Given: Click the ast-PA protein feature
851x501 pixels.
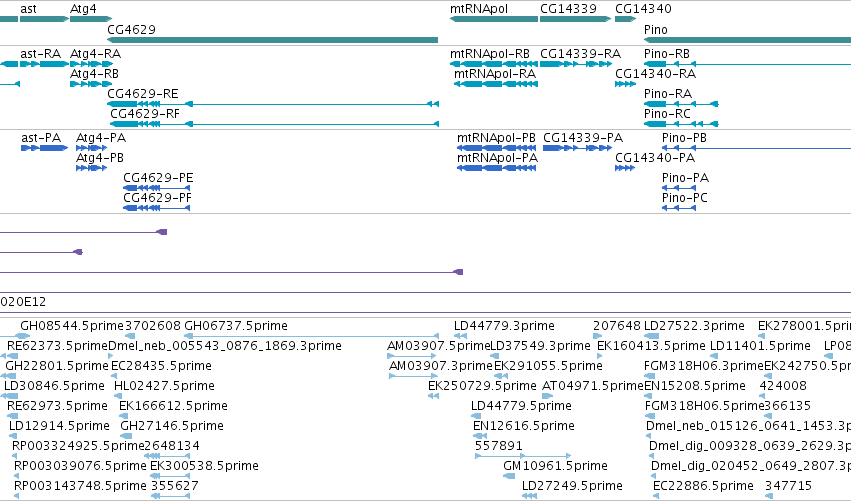Looking at the screenshot, I should tap(45, 148).
